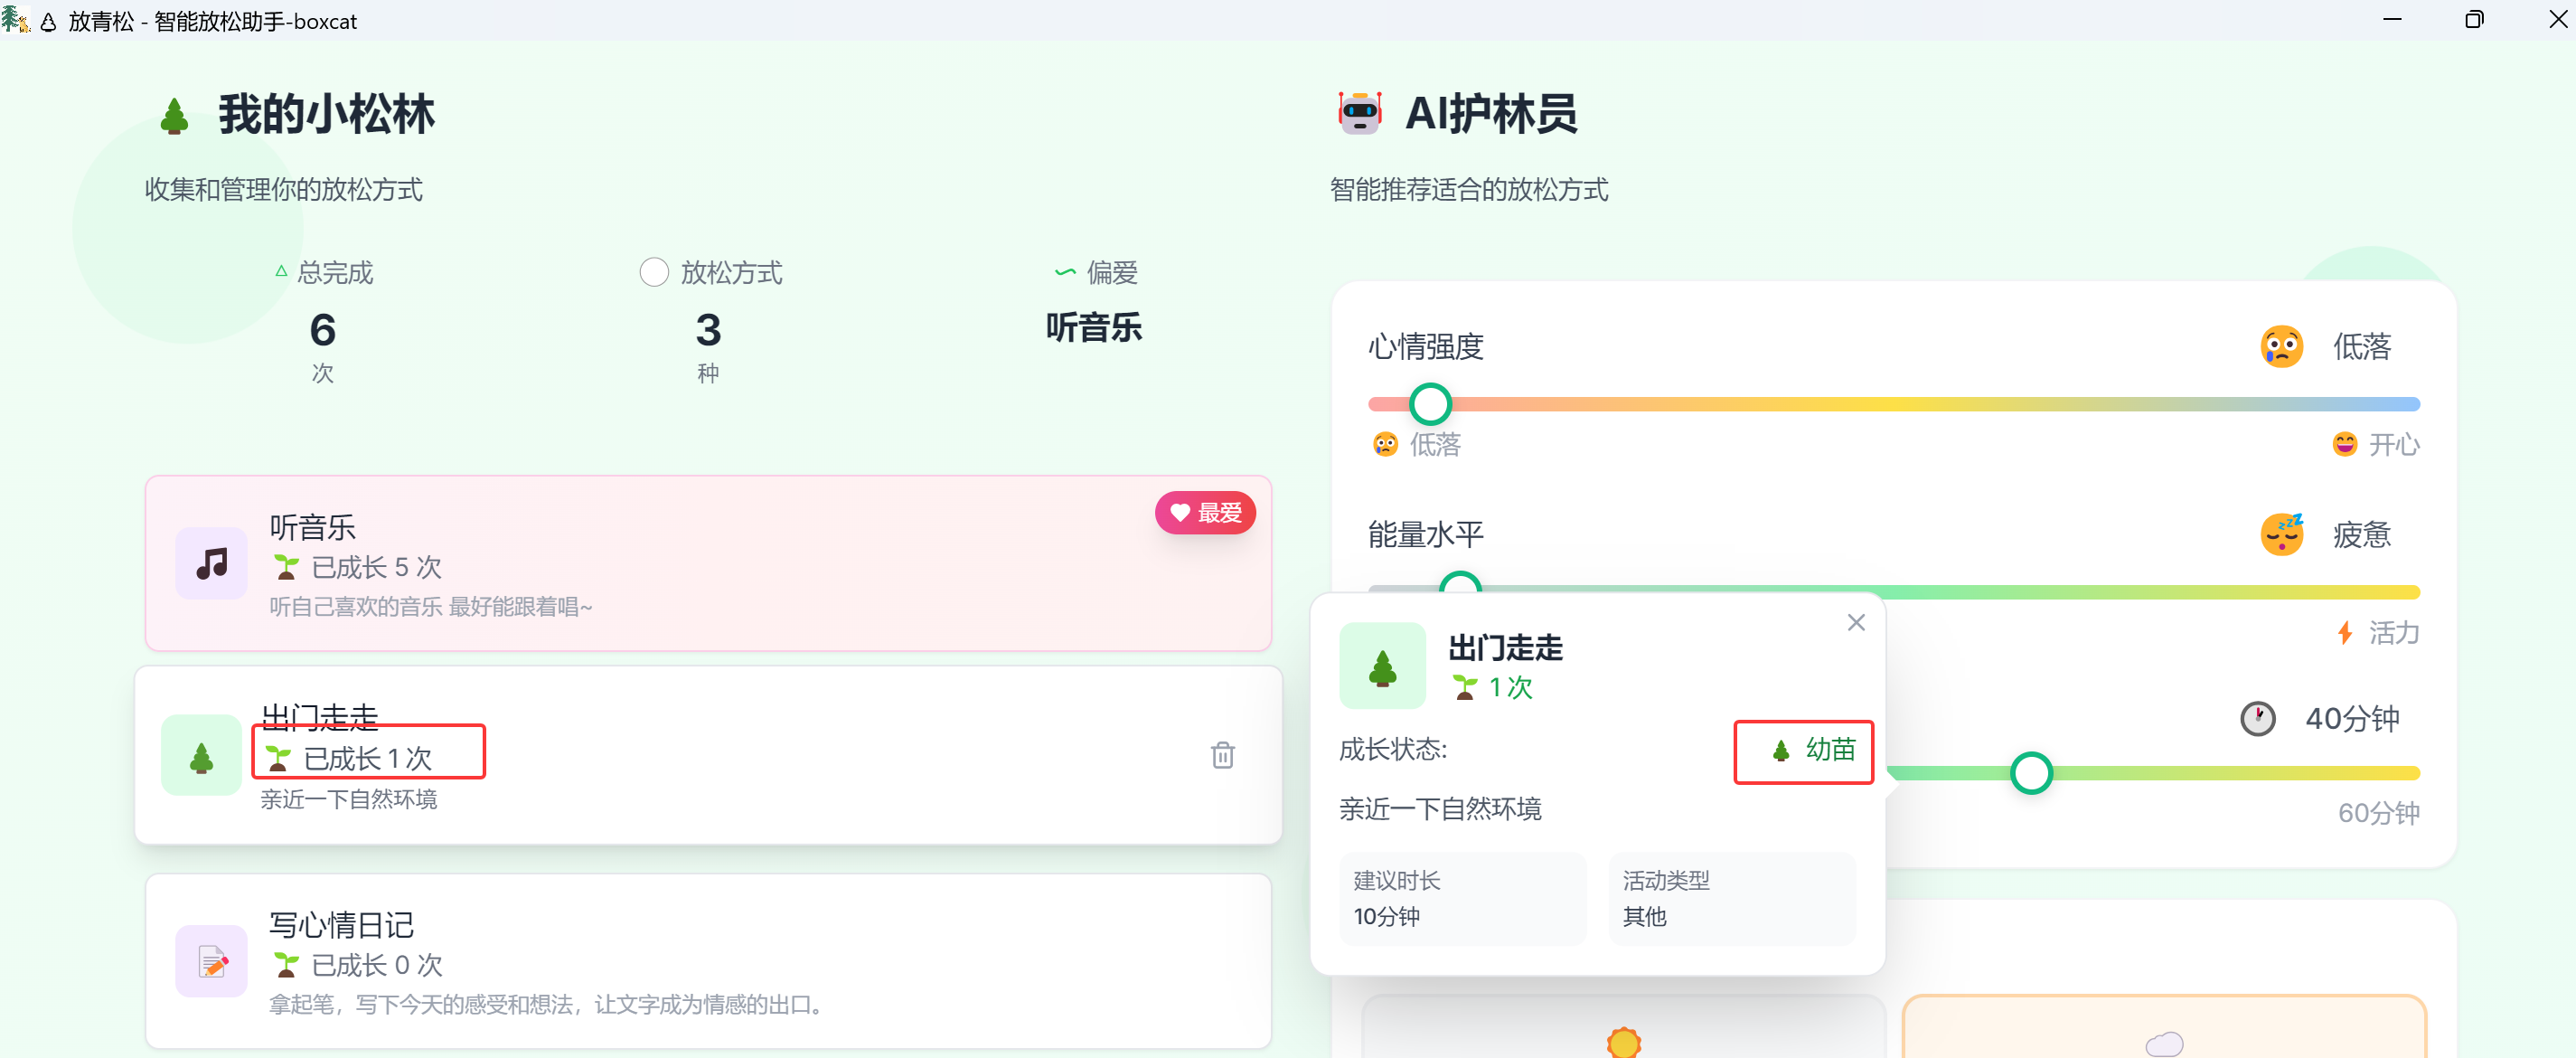2576x1058 pixels.
Task: Click 亲近一下自然环境 description in popup
Action: 1440,809
